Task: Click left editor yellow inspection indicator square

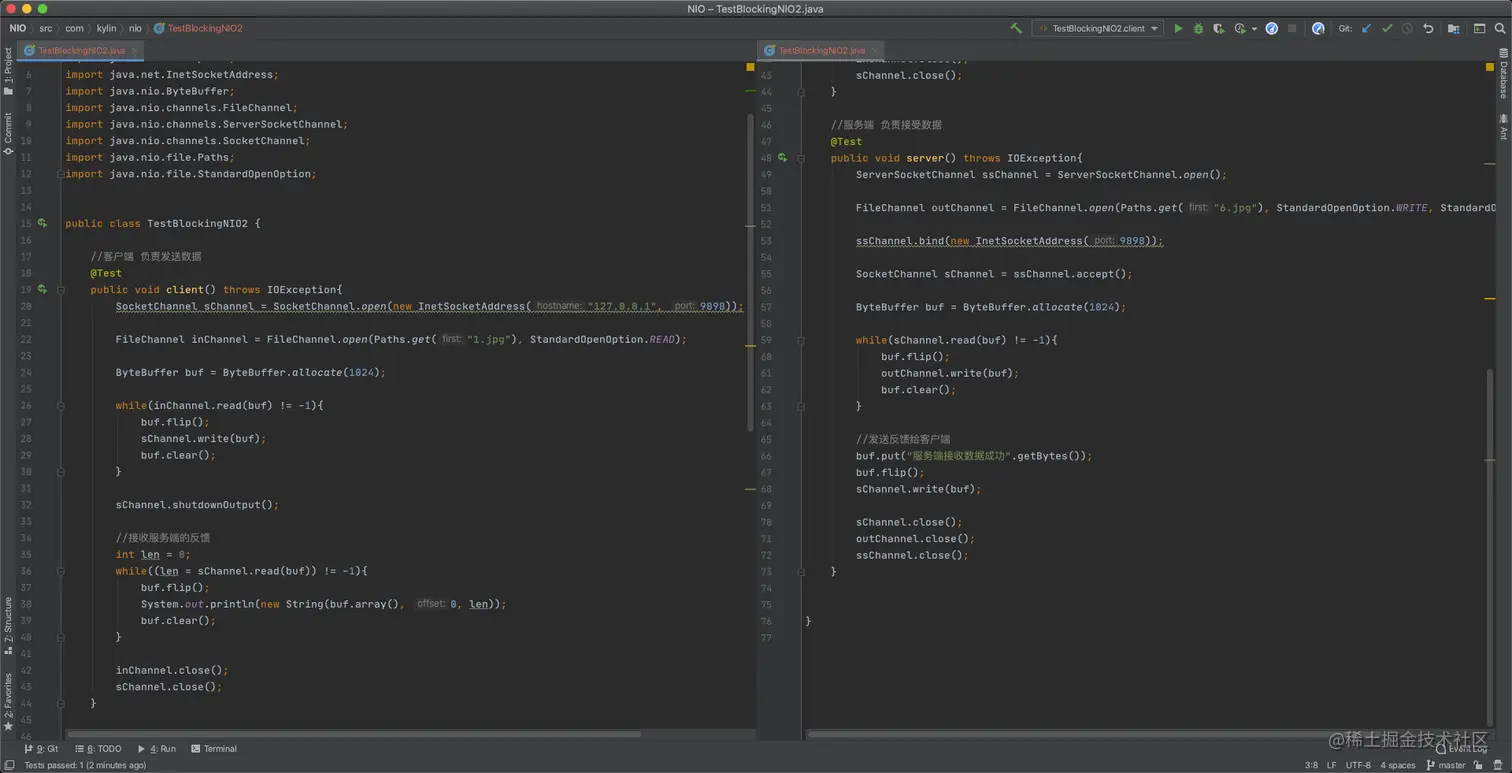Action: point(750,67)
